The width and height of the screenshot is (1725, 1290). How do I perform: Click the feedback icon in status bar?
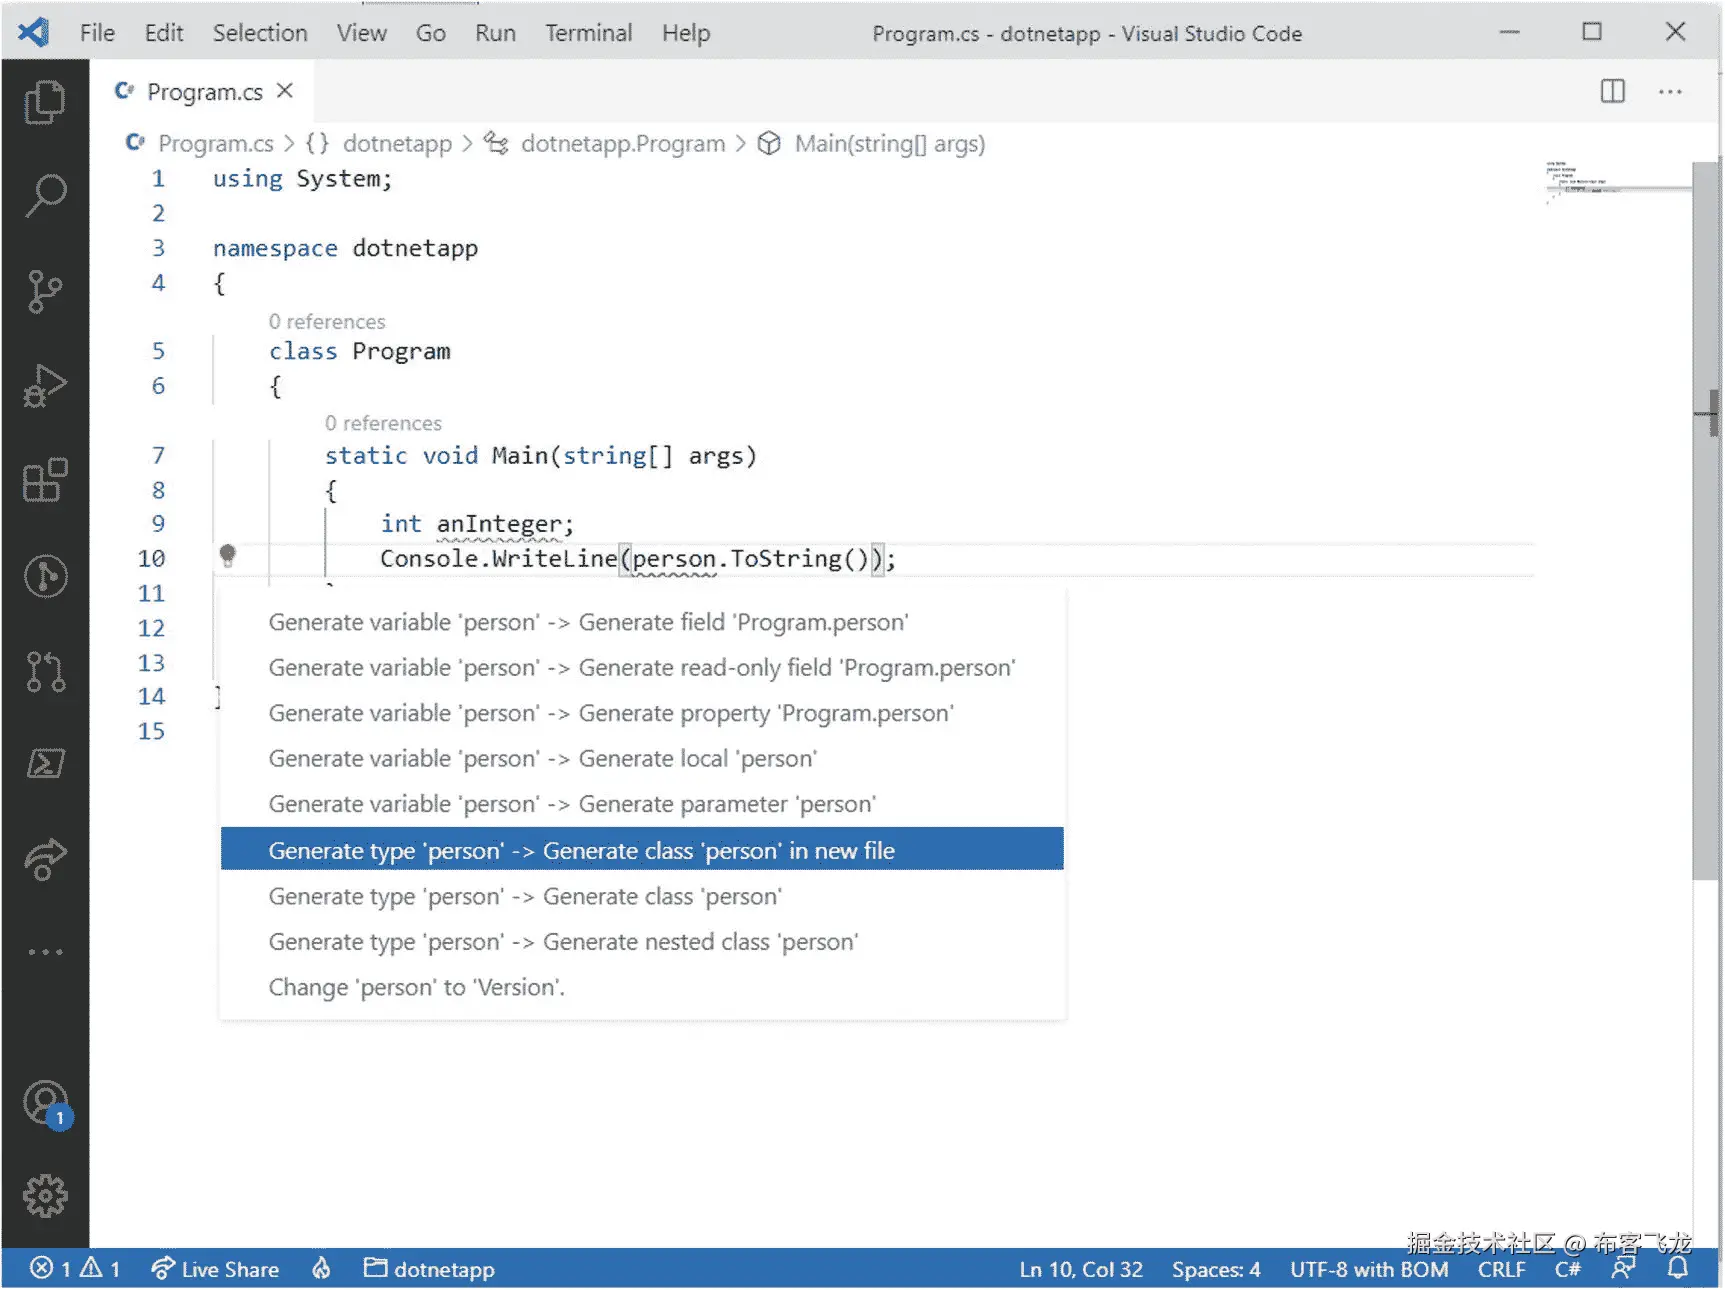(1623, 1269)
